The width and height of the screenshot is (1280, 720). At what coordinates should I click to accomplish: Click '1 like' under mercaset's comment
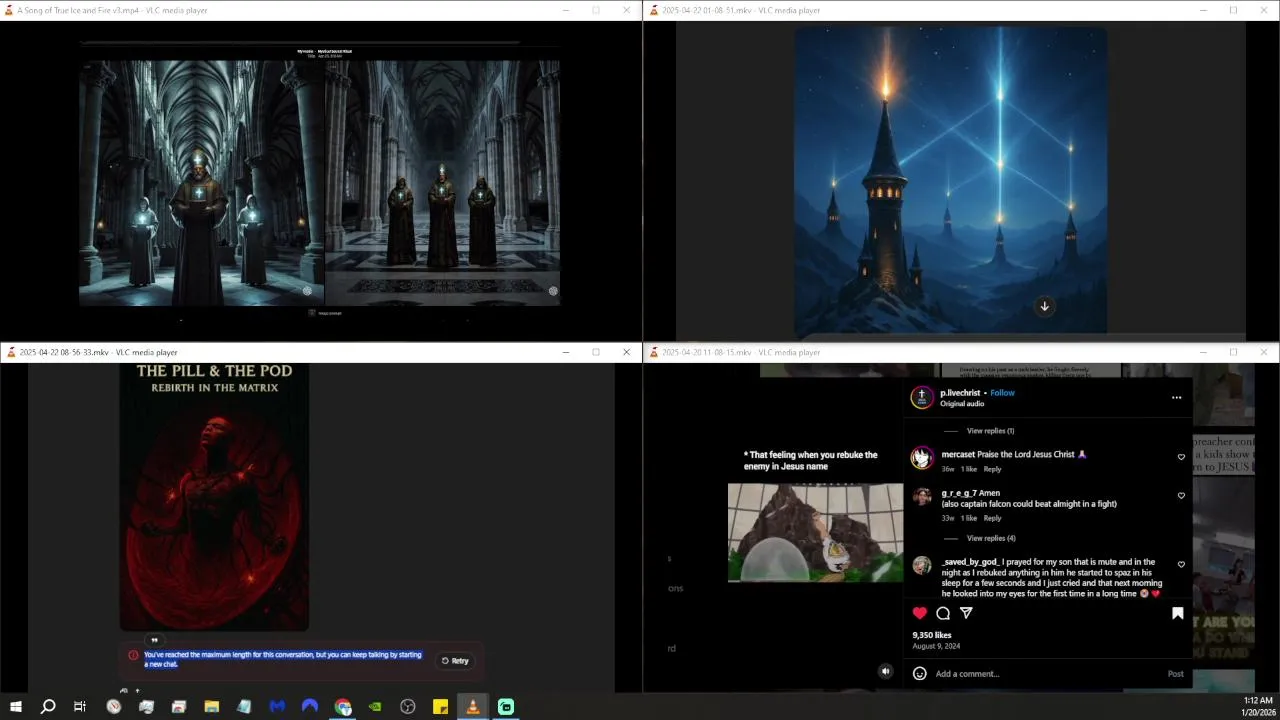coord(969,469)
